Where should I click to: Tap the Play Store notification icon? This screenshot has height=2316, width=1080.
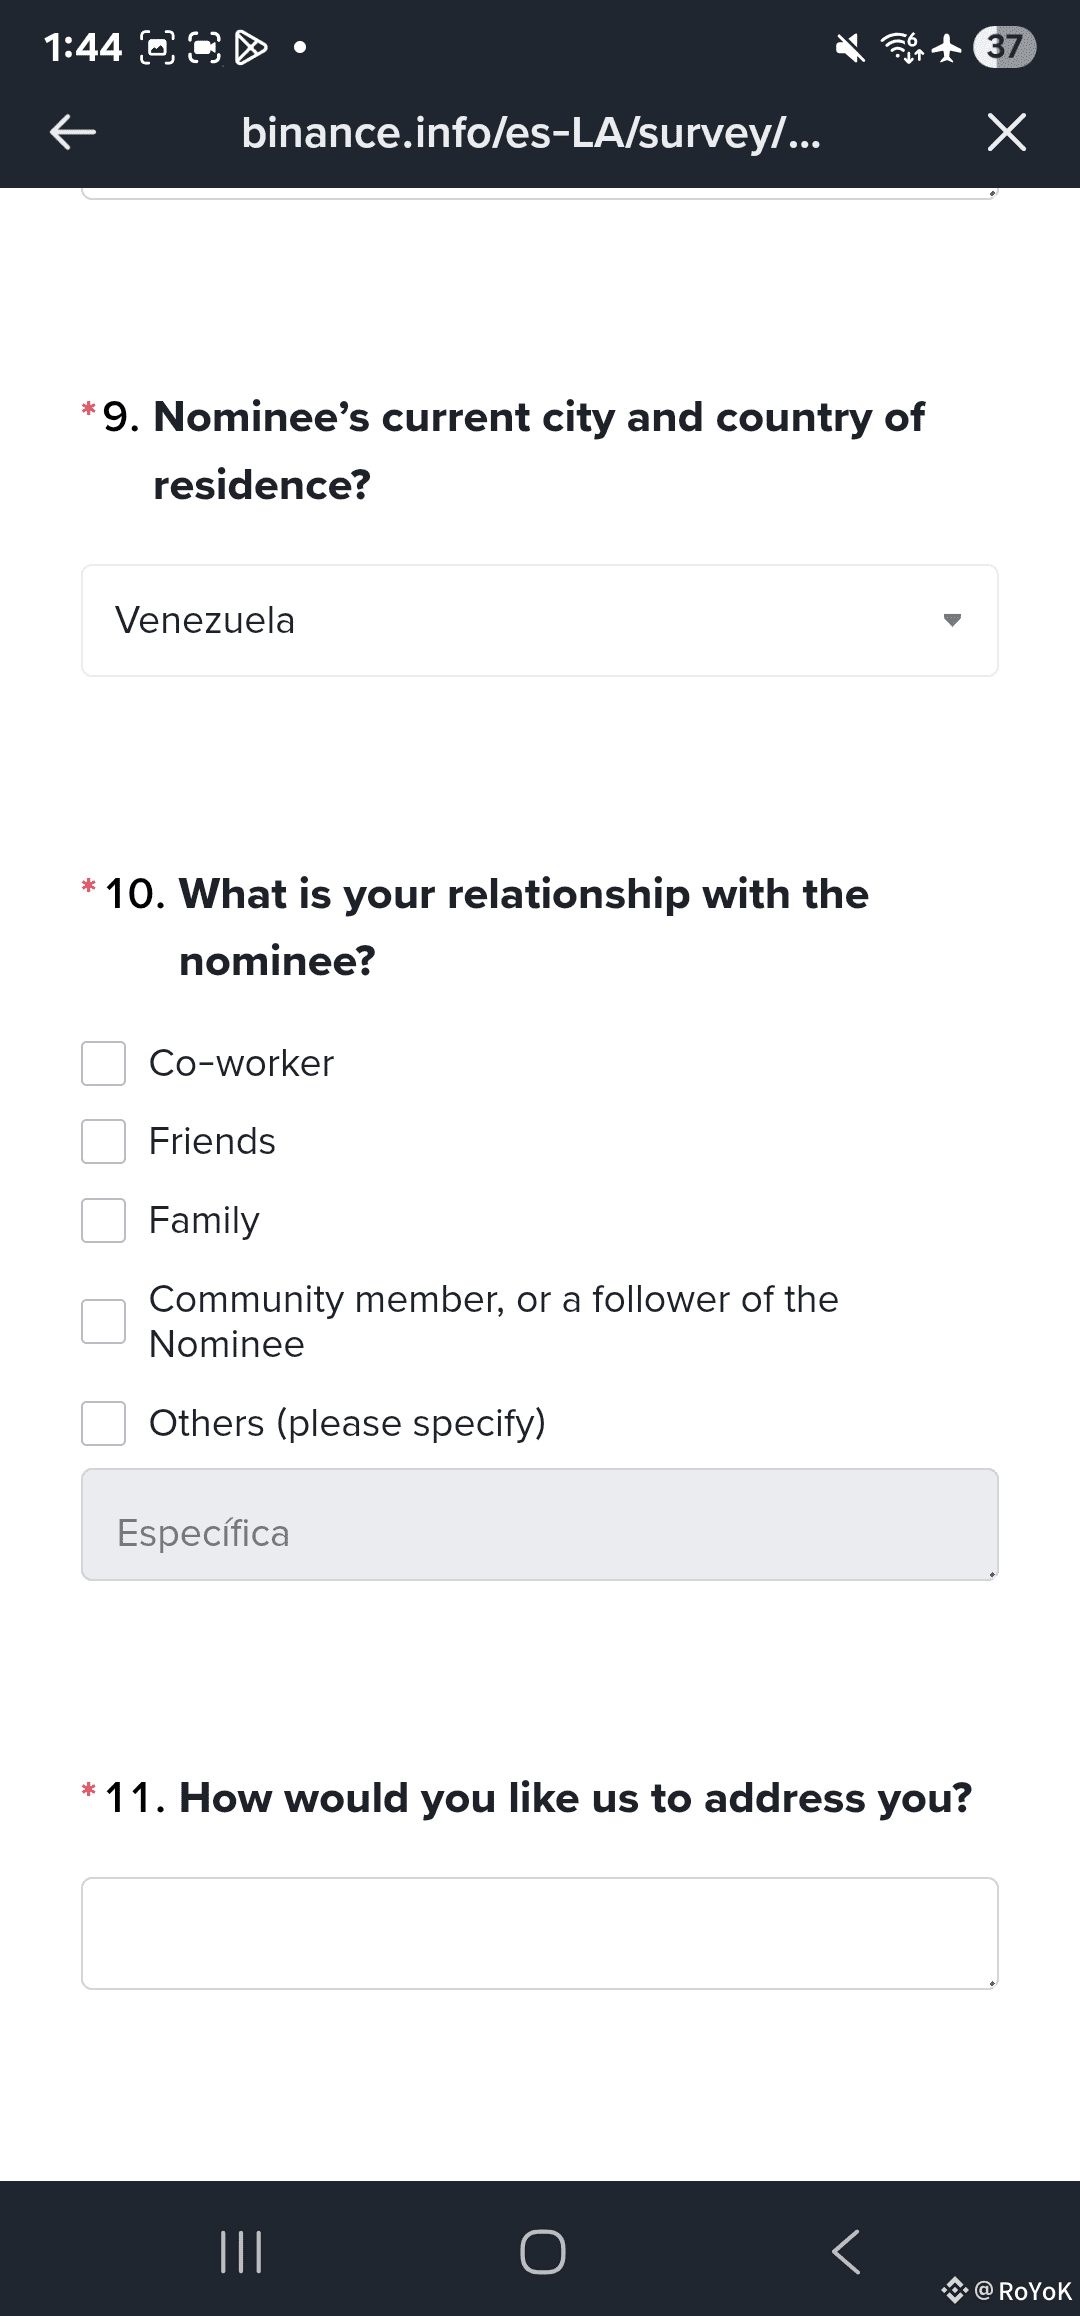(x=250, y=47)
